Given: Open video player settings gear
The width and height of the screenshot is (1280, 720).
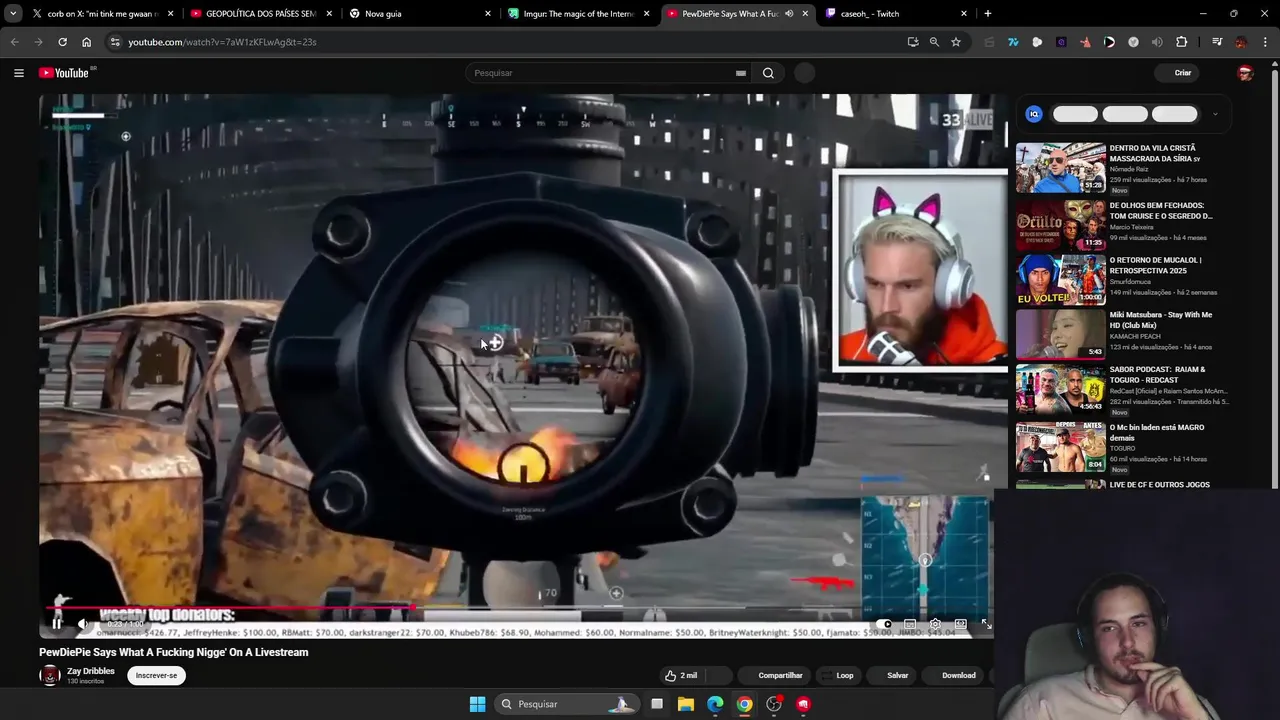Looking at the screenshot, I should (x=935, y=624).
